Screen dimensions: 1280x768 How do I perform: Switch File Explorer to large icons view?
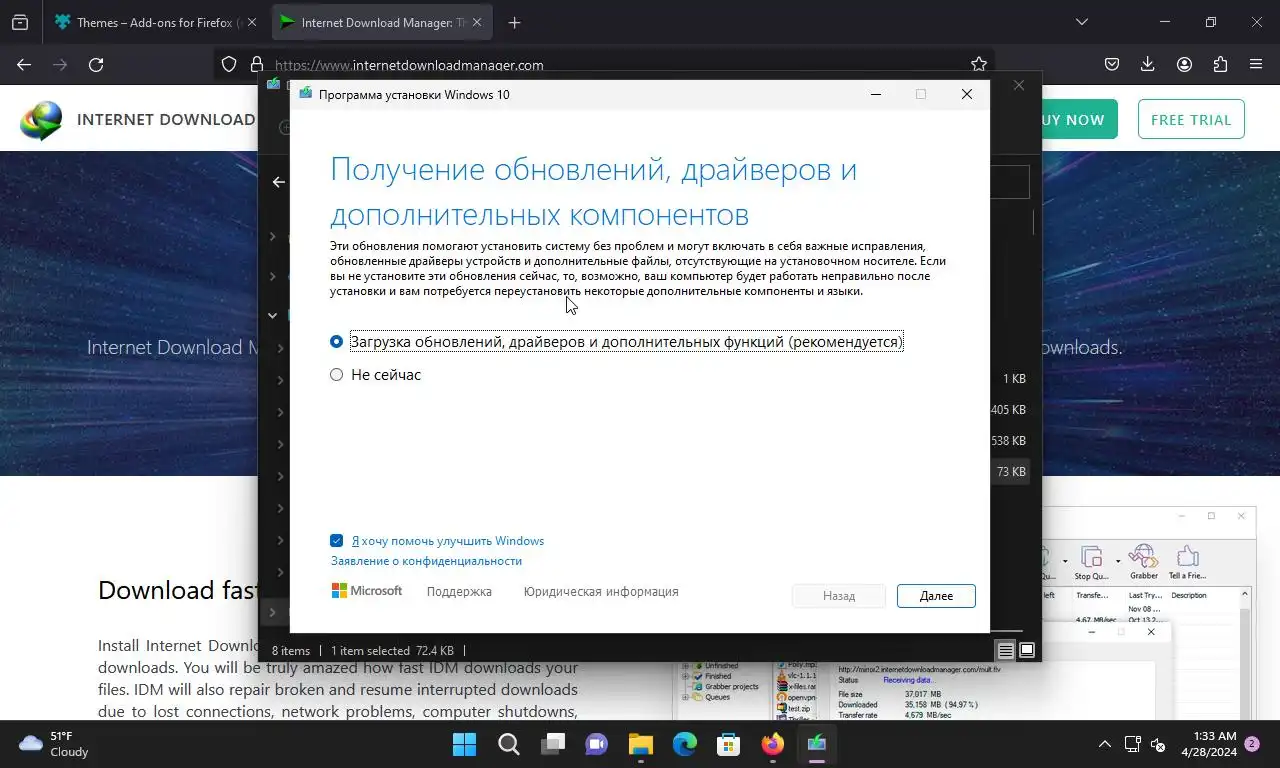pos(1027,650)
